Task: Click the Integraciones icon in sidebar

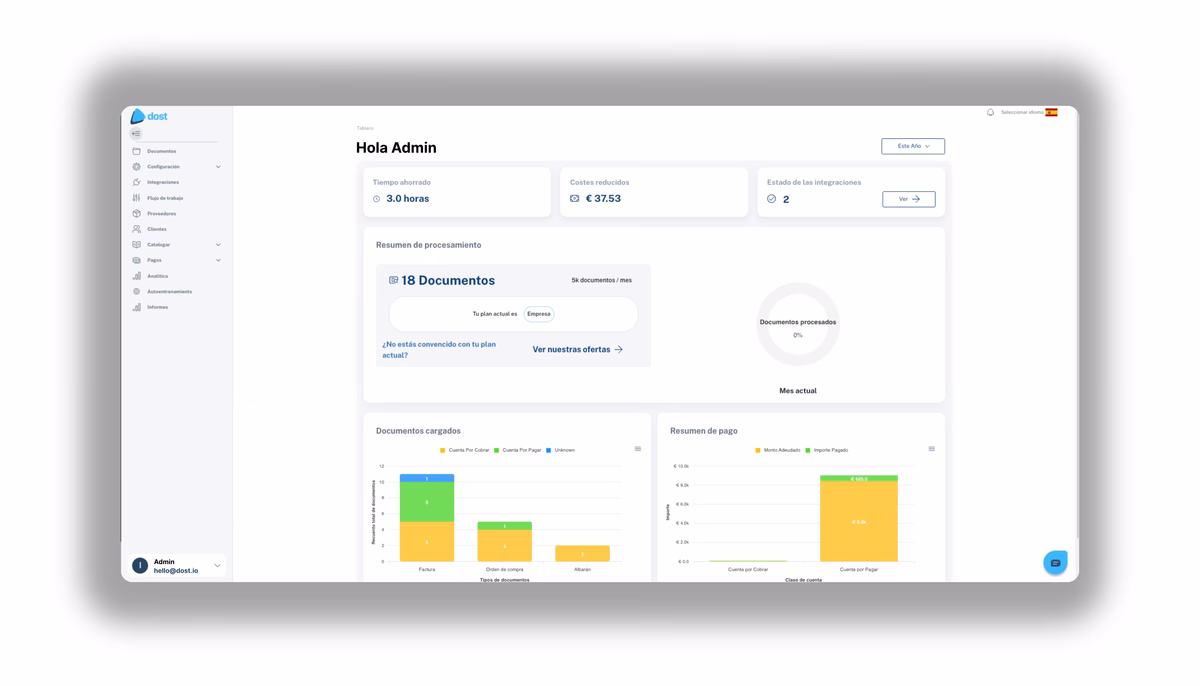Action: 137,182
